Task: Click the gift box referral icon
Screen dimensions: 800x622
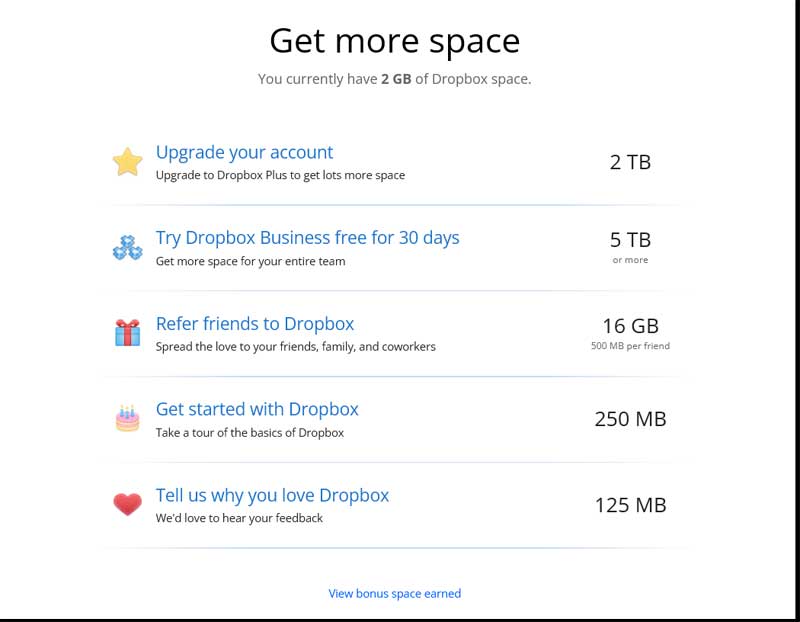Action: [128, 333]
